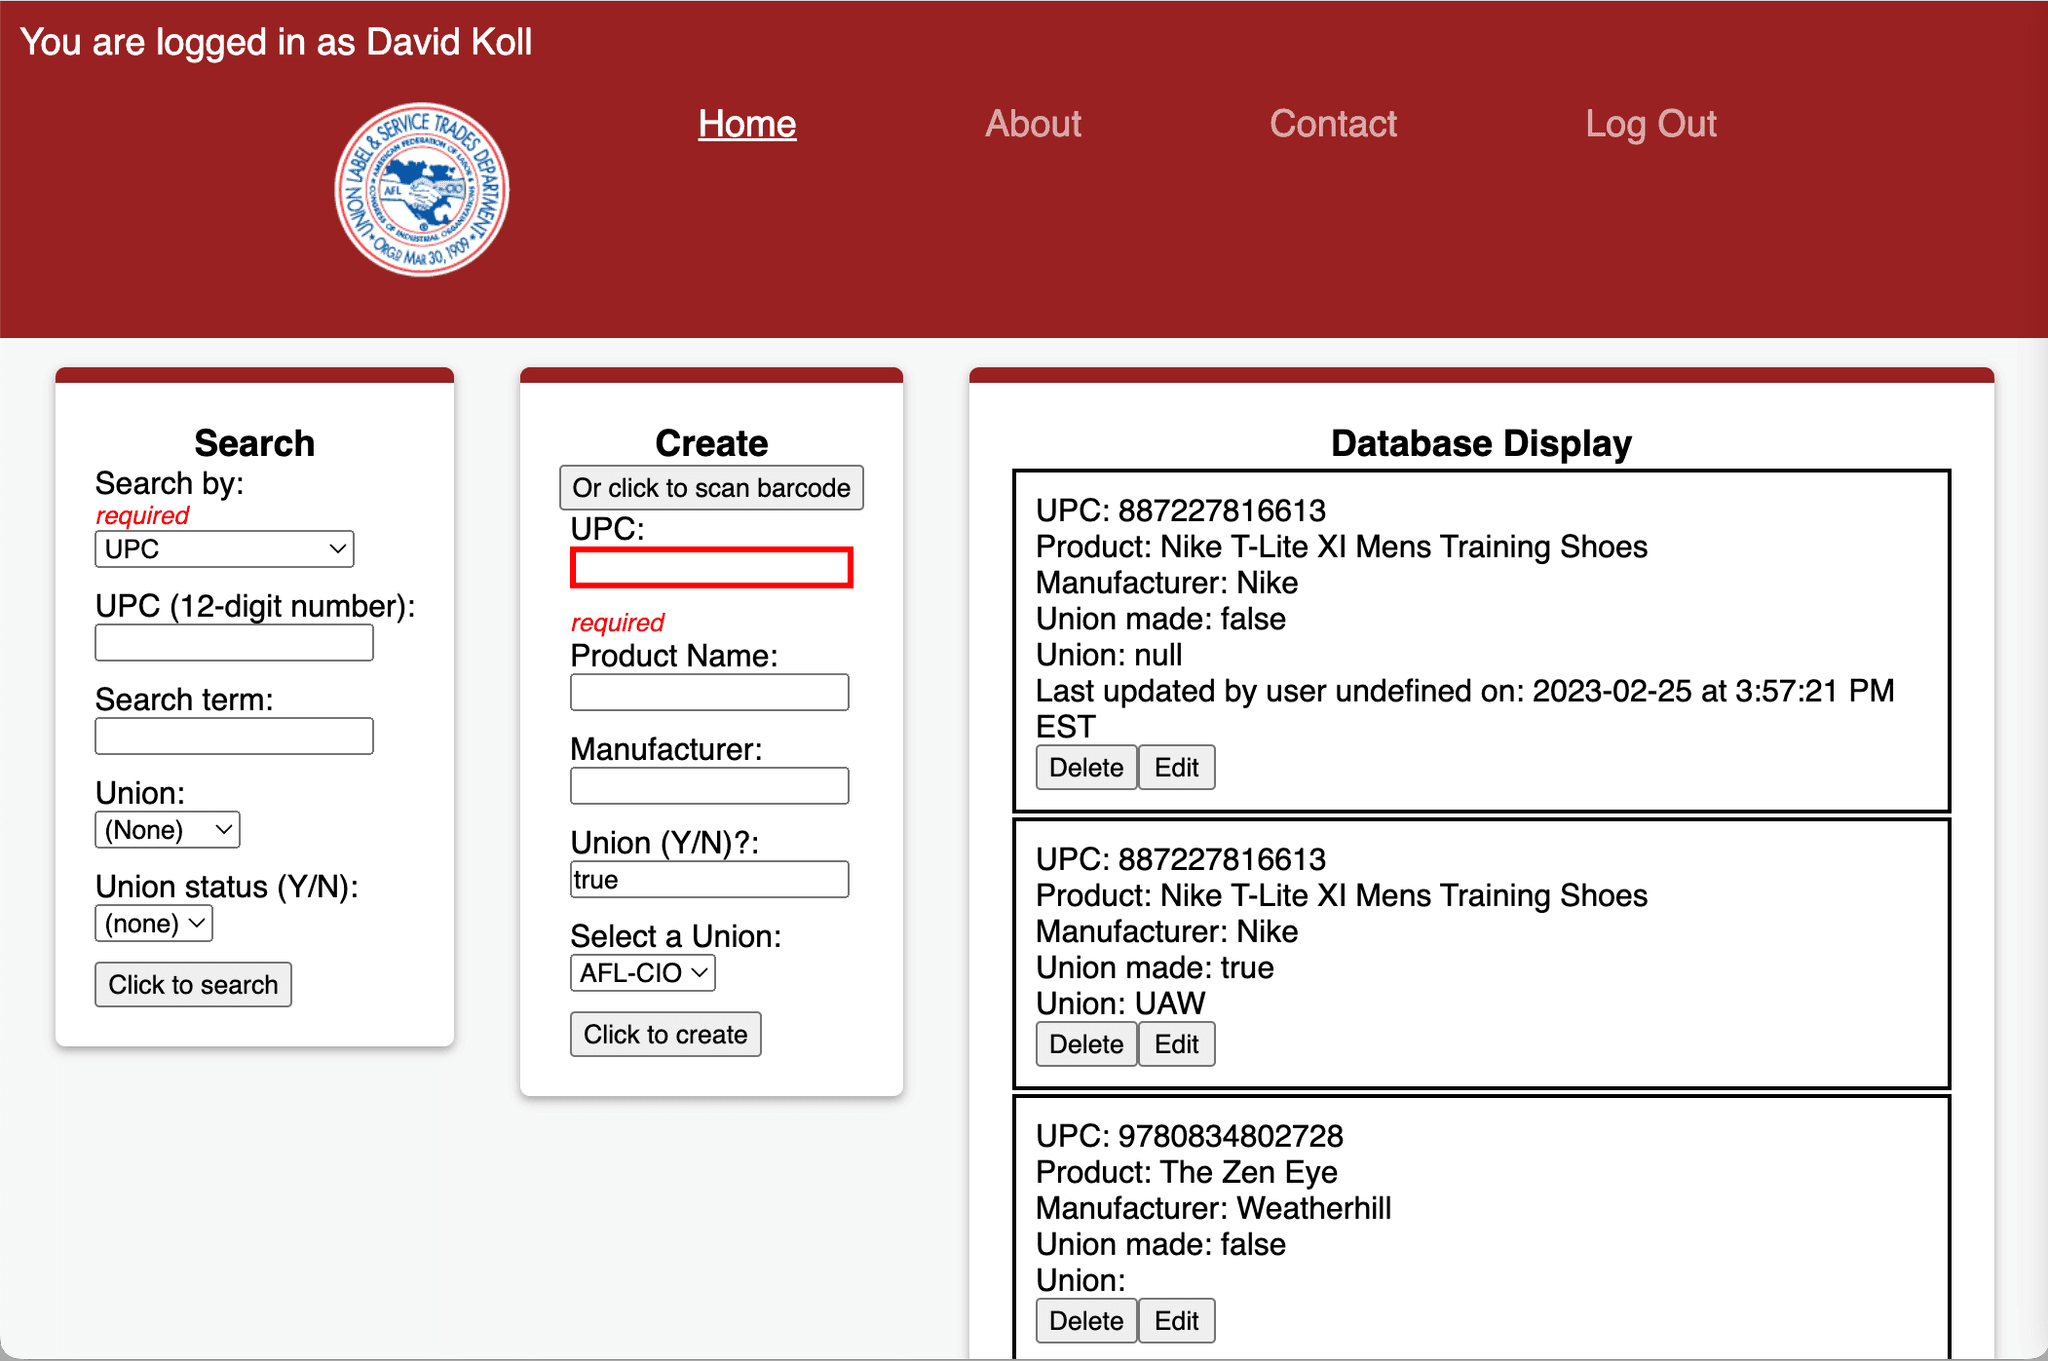Click the Manufacturer input field

point(709,786)
